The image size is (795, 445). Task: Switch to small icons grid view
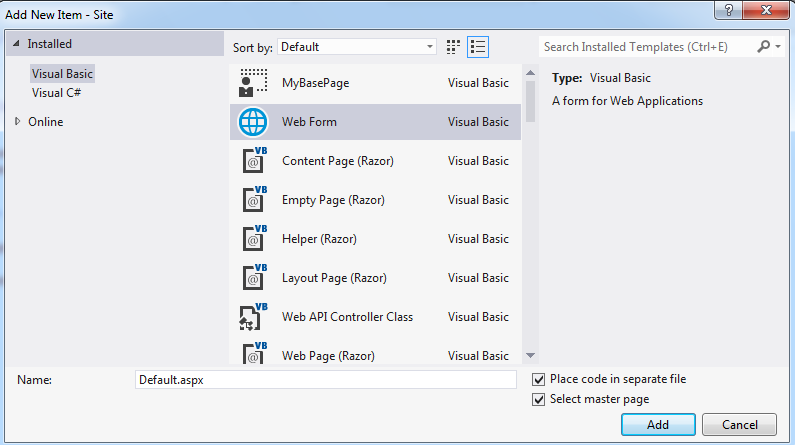[454, 47]
